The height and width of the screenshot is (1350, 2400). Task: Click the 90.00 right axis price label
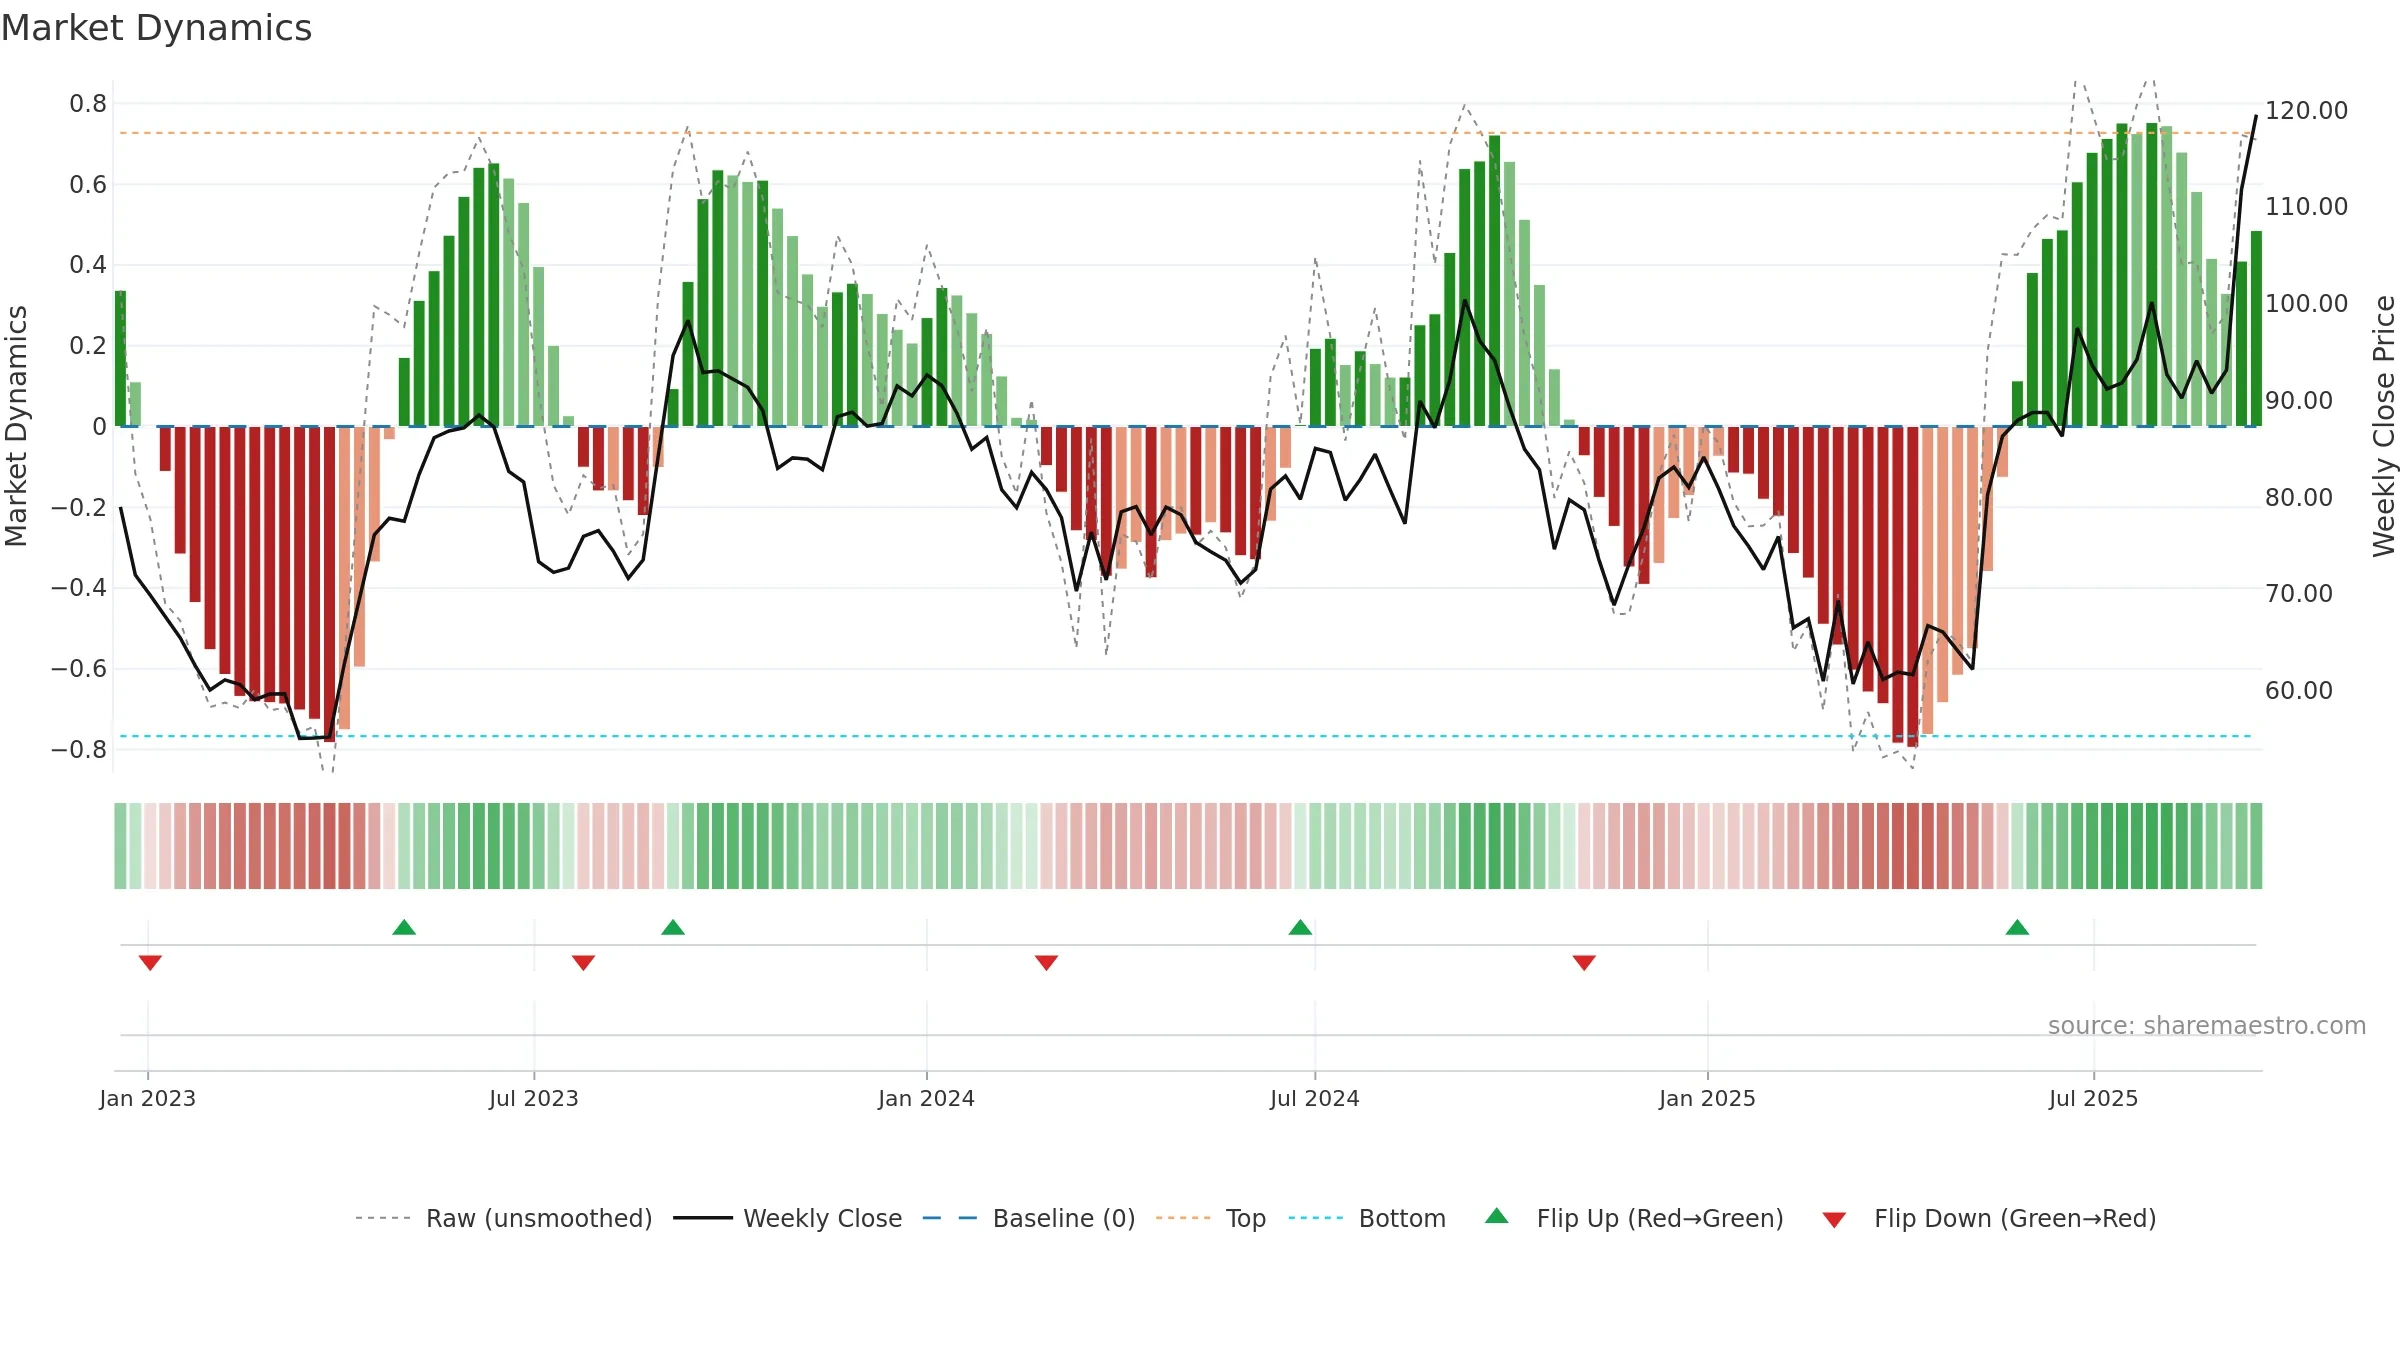2298,400
